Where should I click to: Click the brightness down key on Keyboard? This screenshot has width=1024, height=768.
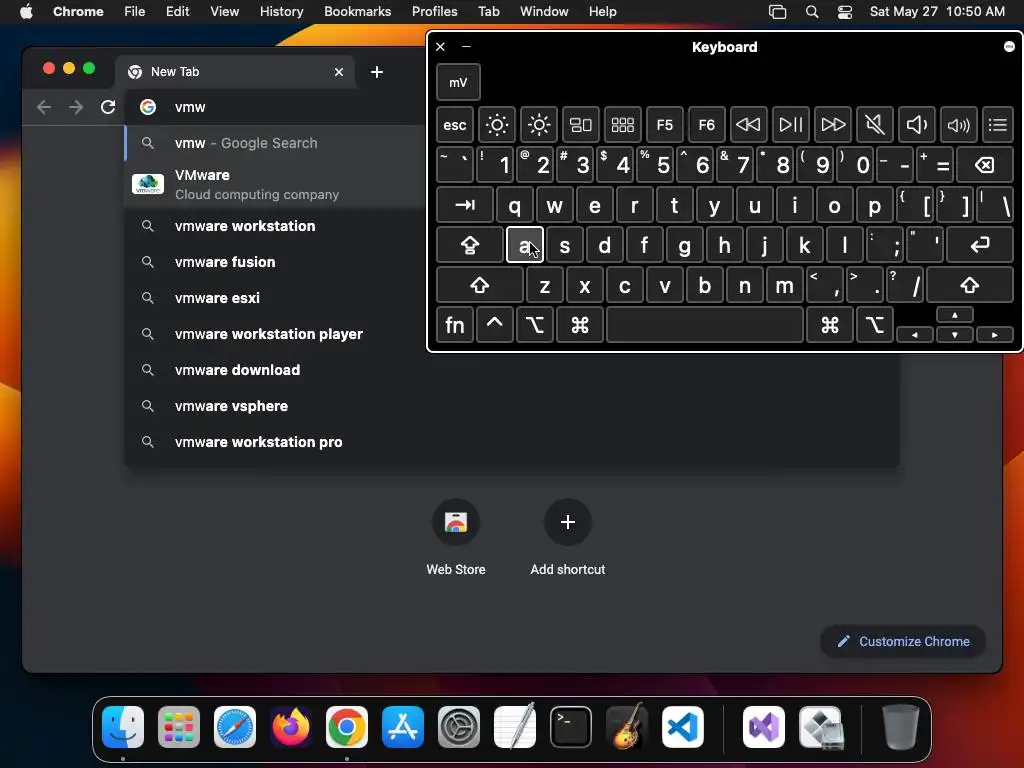click(x=496, y=125)
